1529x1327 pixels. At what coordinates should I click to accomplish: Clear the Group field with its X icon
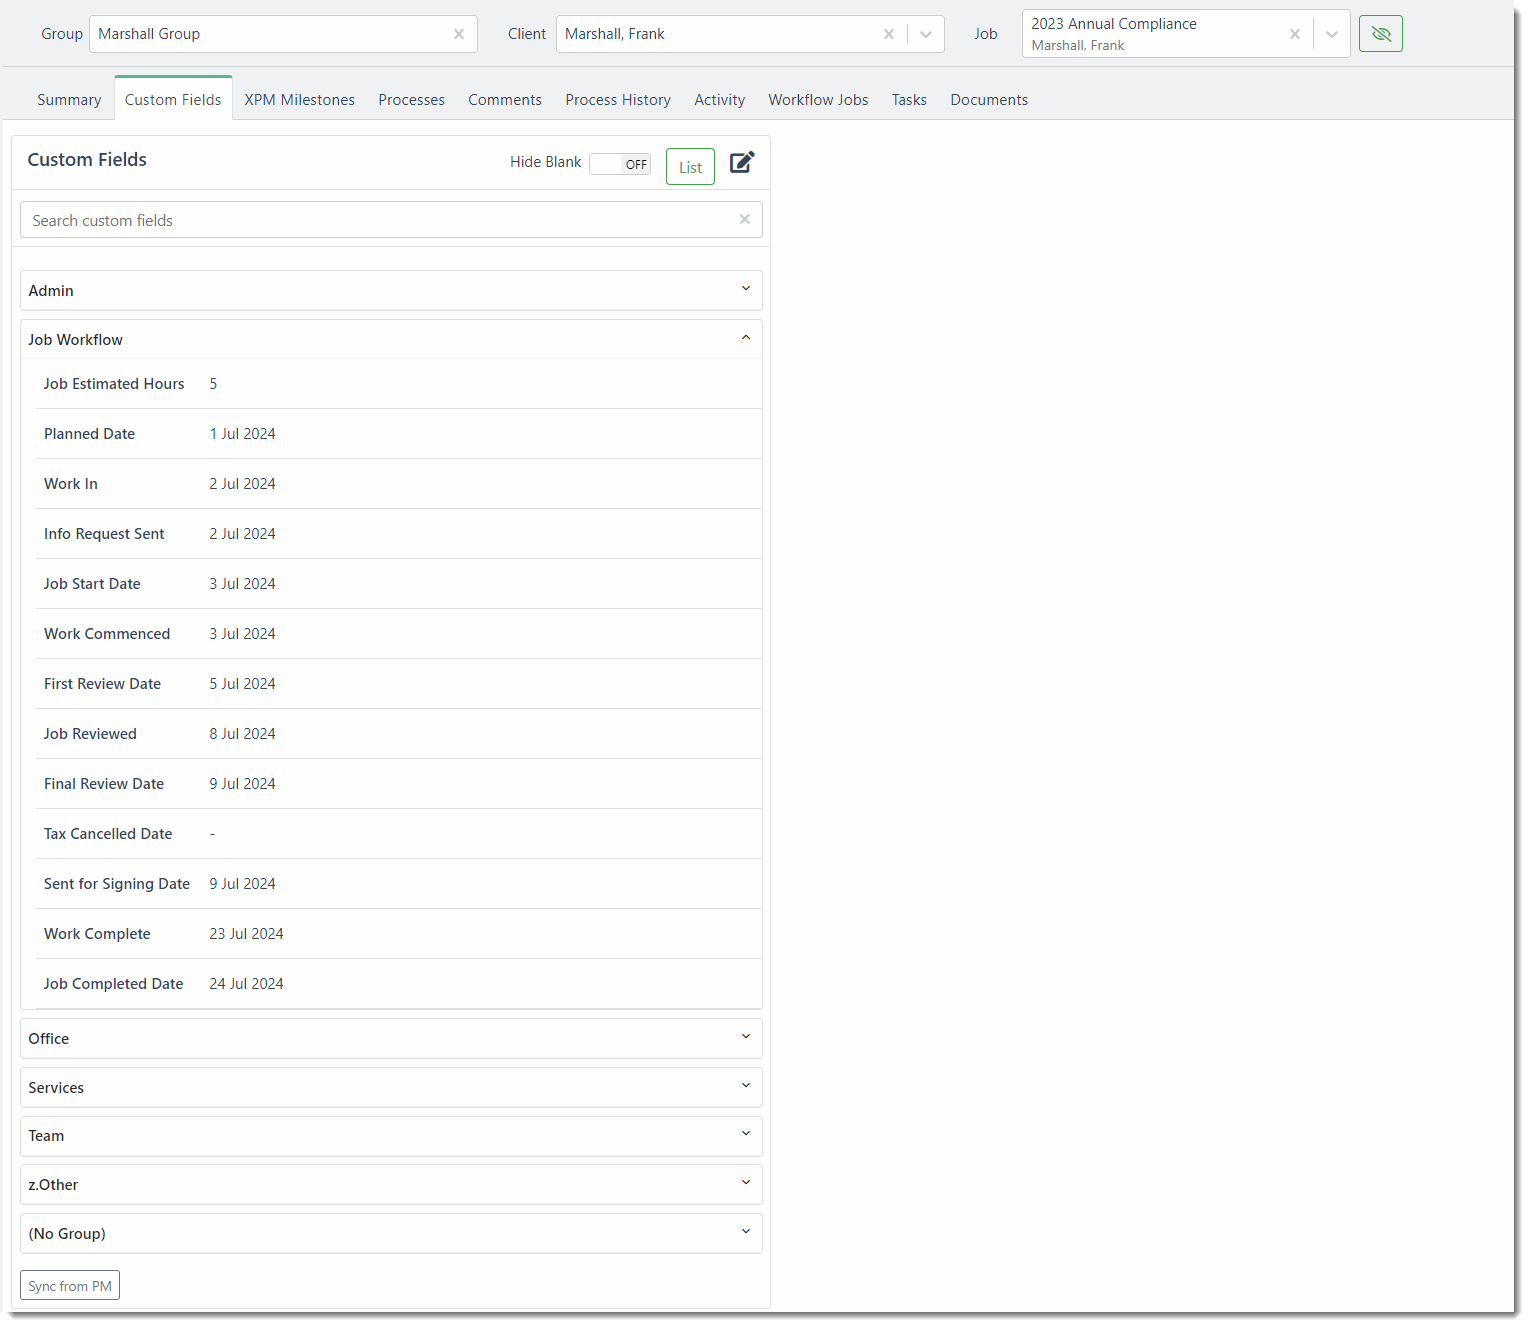tap(459, 34)
